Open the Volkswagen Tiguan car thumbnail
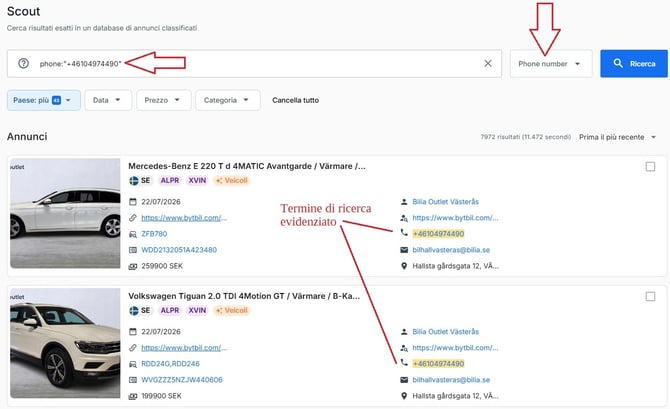 click(x=65, y=343)
